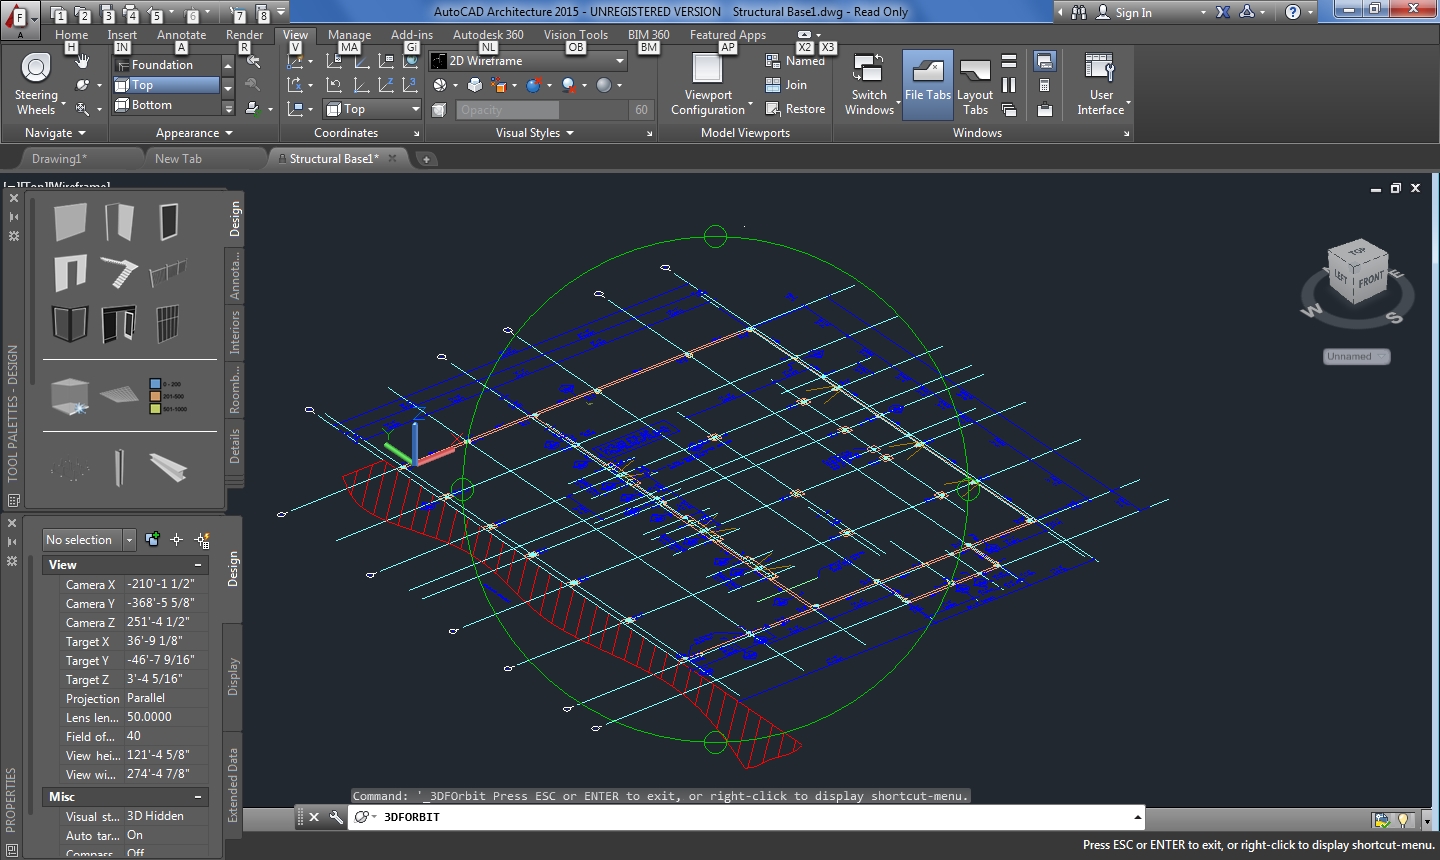The image size is (1440, 860).
Task: Select the Window tool in tool palette
Action: click(168, 222)
